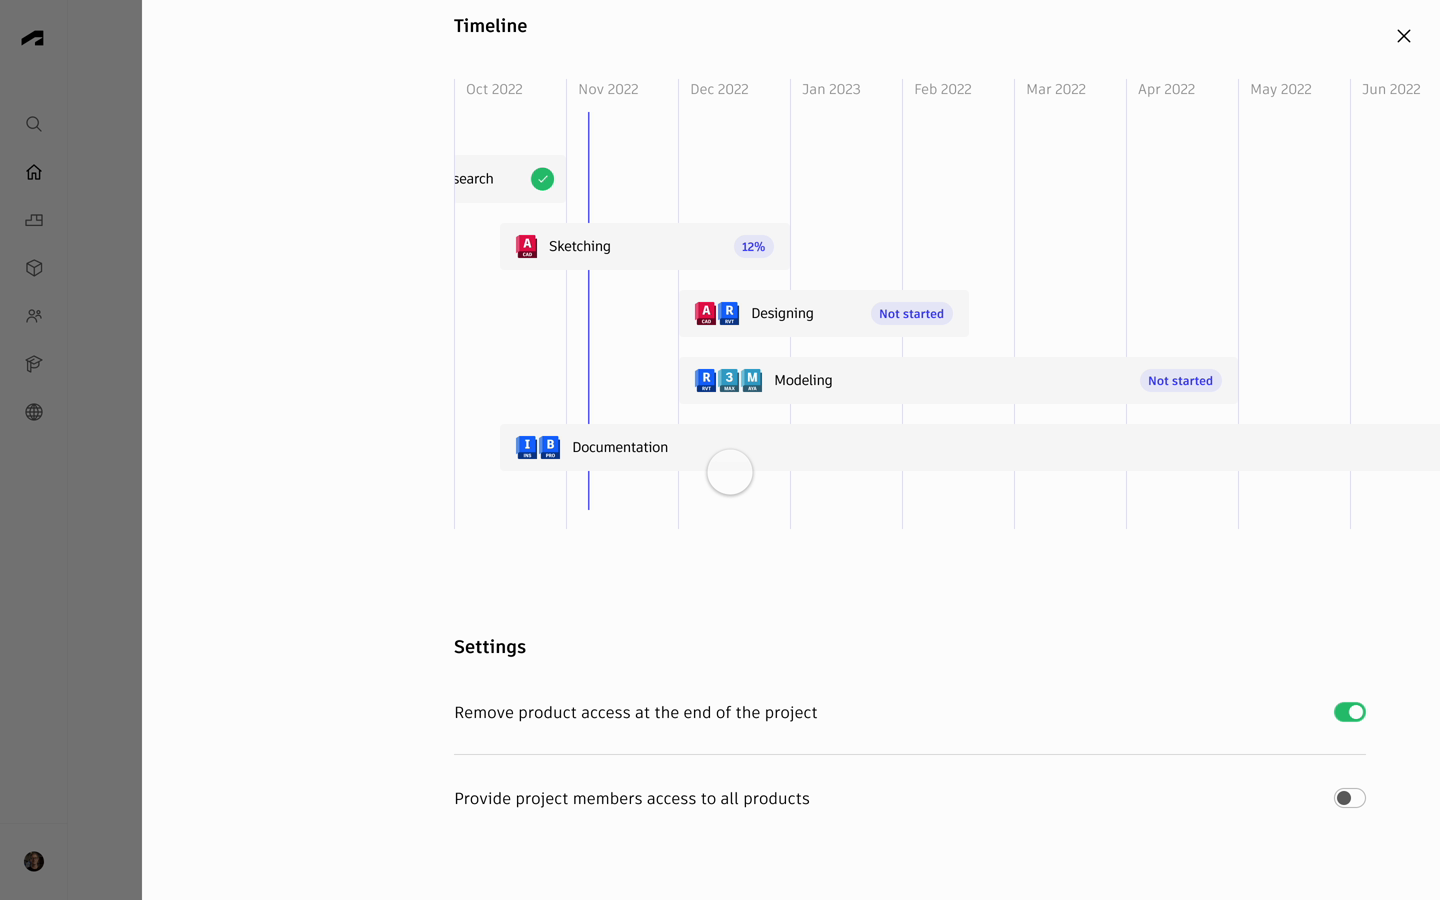Click AutoCAD icon on Sketching bar
1440x900 pixels.
coord(526,246)
